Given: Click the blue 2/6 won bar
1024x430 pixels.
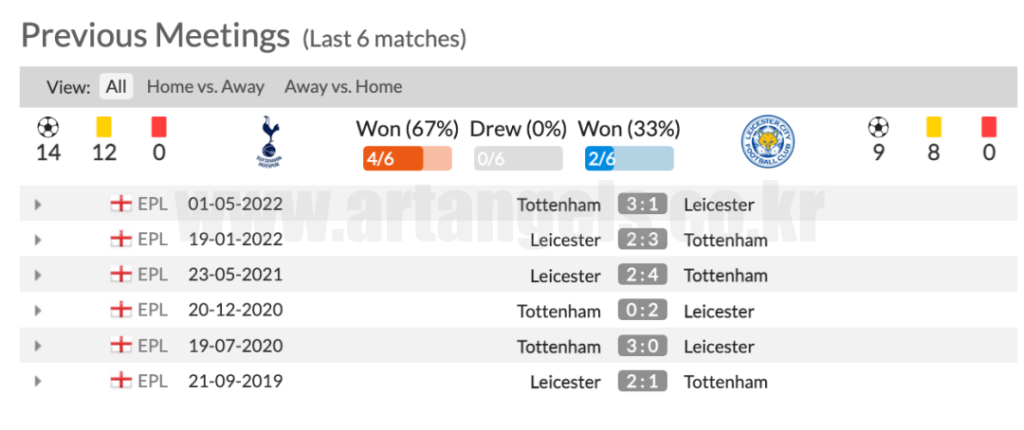Looking at the screenshot, I should pos(629,158).
